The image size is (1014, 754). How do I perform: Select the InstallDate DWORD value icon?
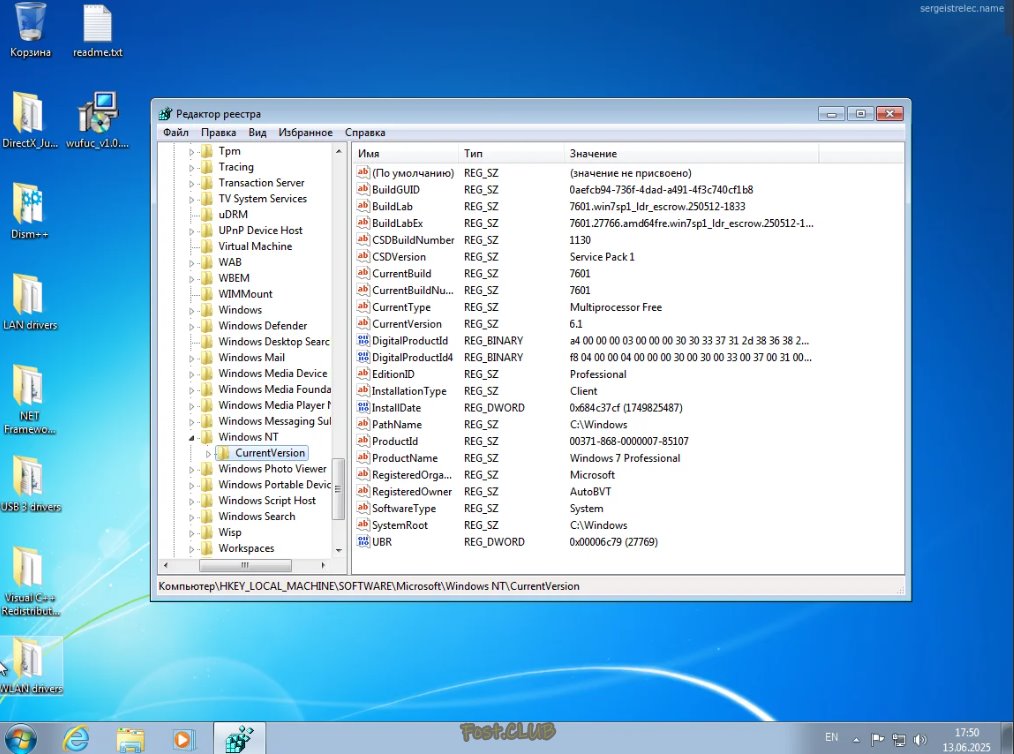(x=363, y=407)
